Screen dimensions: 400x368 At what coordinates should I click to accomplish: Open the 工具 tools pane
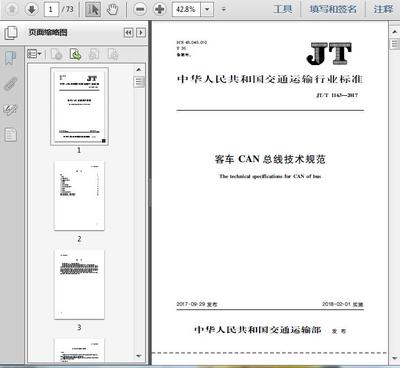pos(283,9)
